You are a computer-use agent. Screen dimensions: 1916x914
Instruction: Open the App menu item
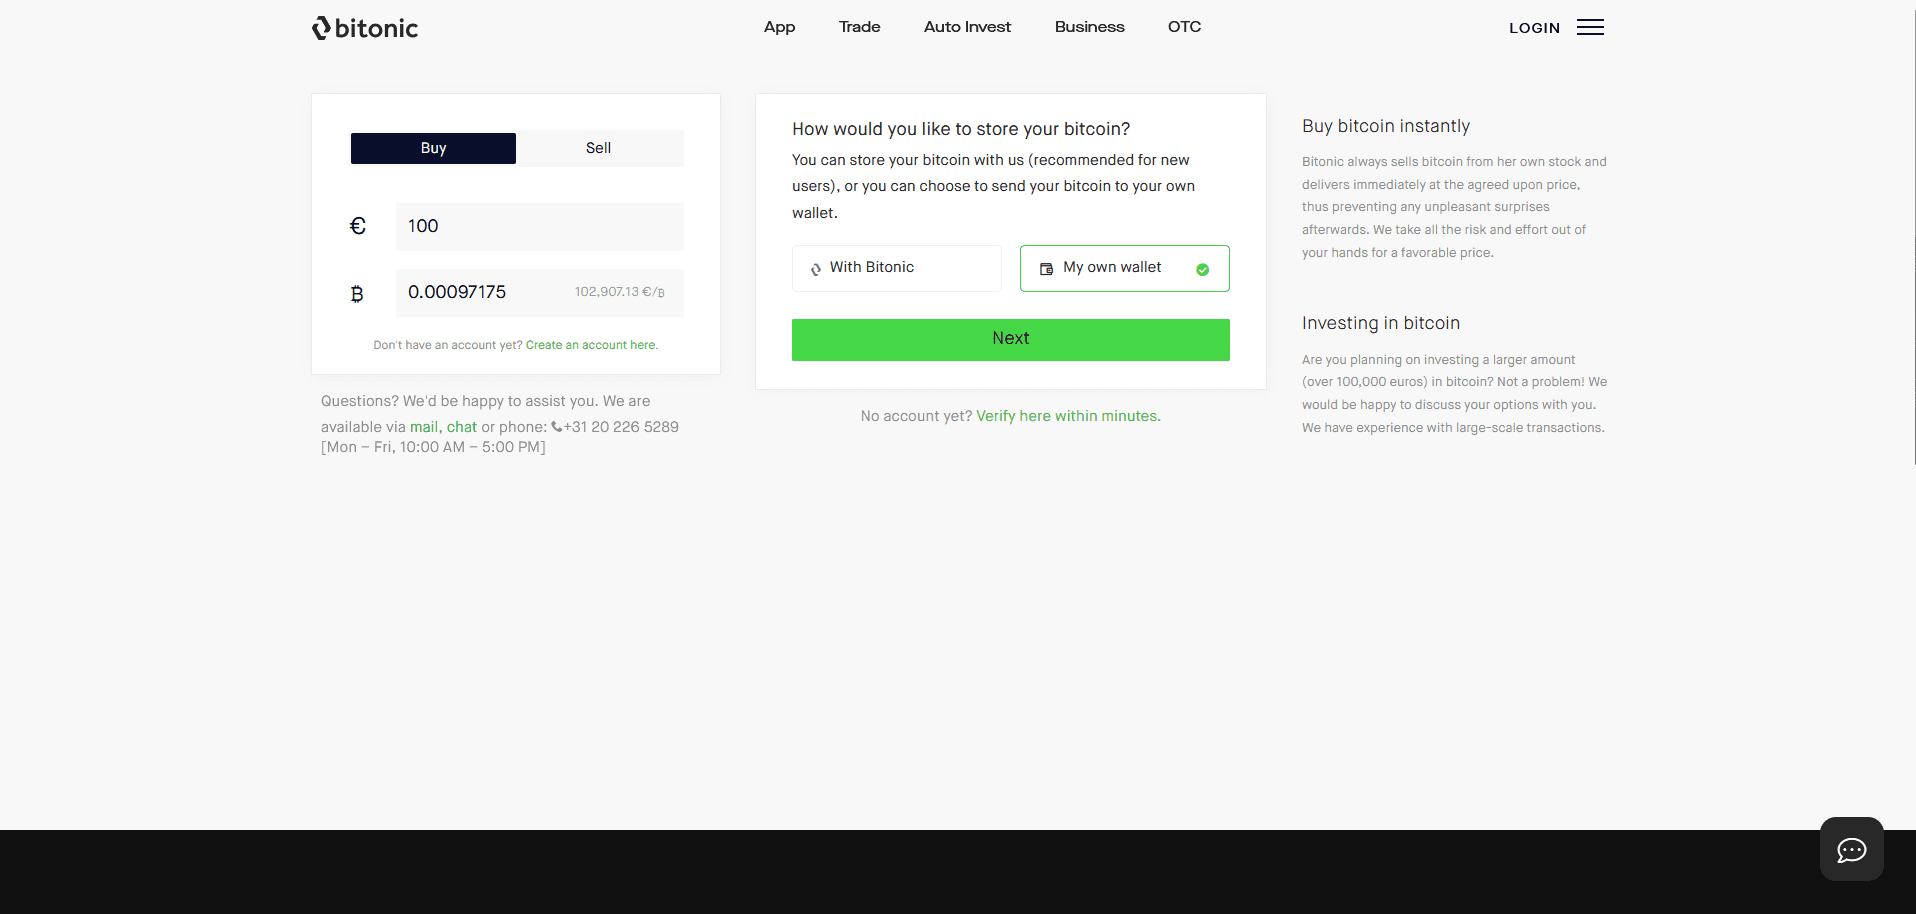click(779, 27)
